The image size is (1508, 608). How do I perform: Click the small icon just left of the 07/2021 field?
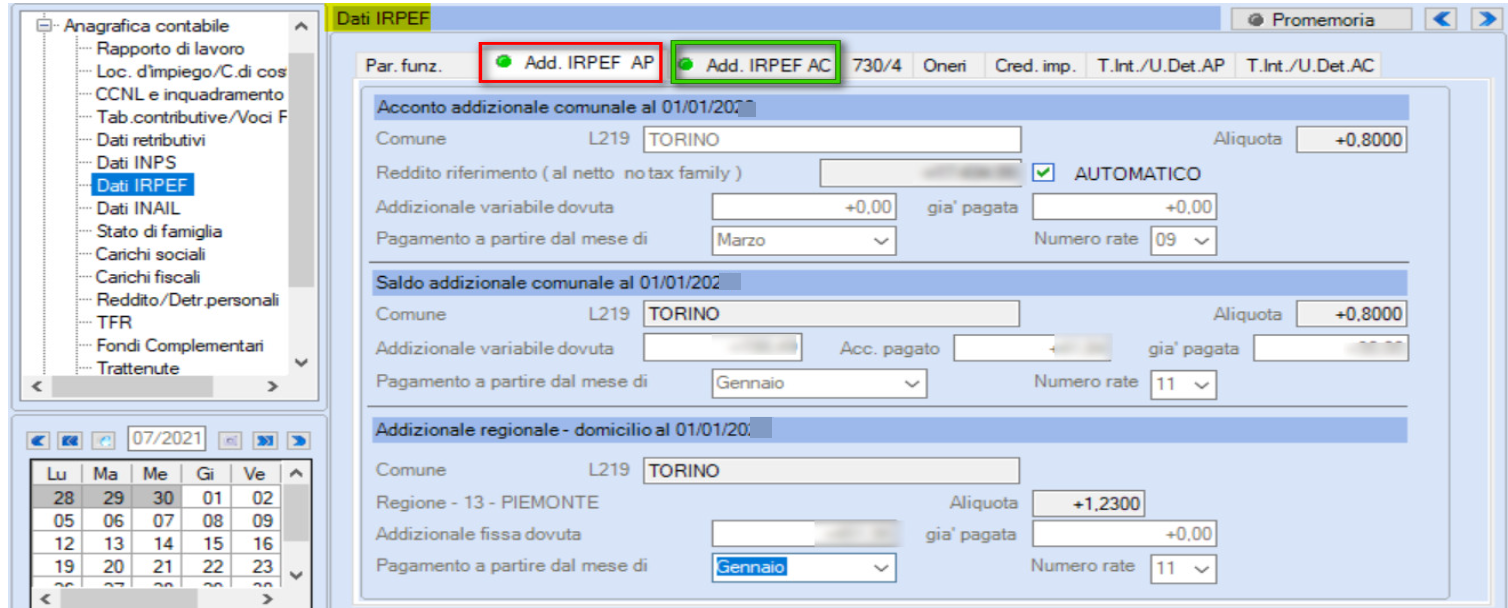102,440
